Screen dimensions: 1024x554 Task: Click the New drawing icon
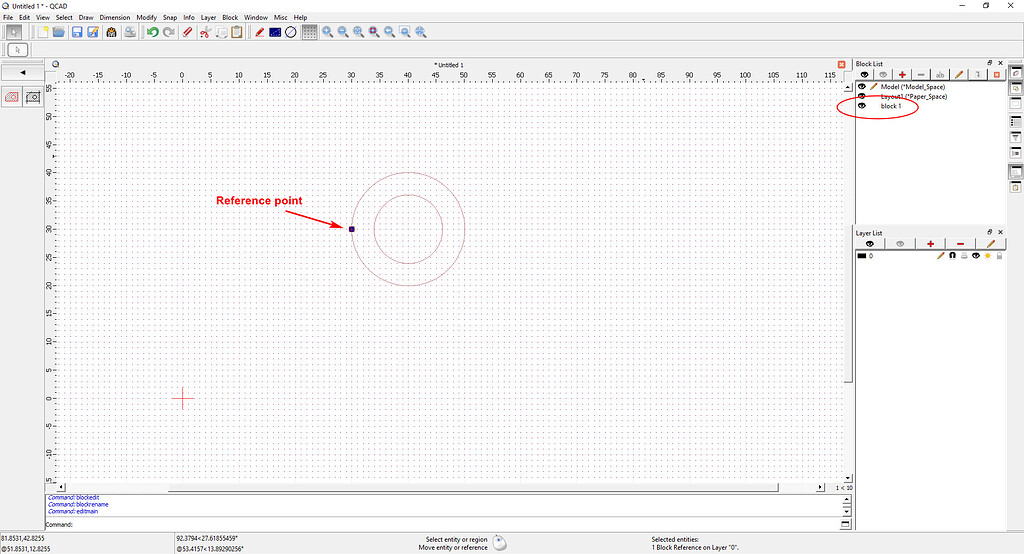coord(42,32)
